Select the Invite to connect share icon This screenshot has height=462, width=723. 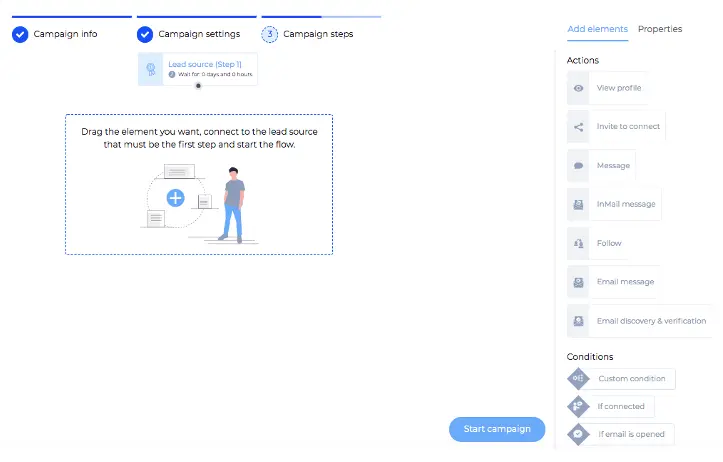578,127
